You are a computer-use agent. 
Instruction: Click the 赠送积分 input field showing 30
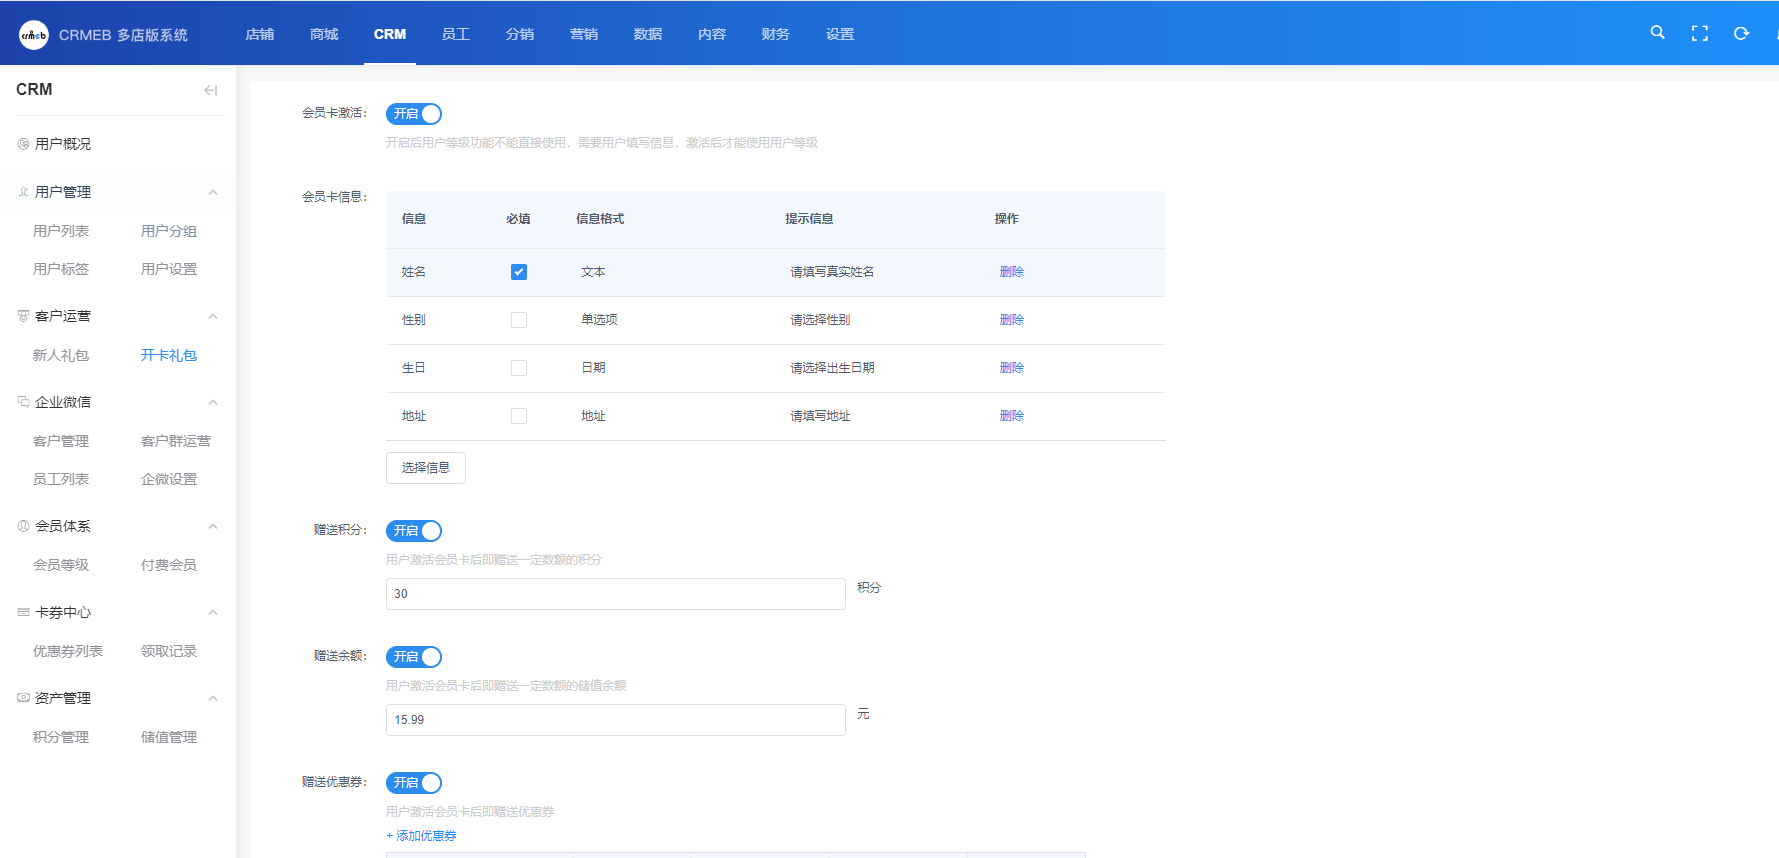[x=615, y=594]
